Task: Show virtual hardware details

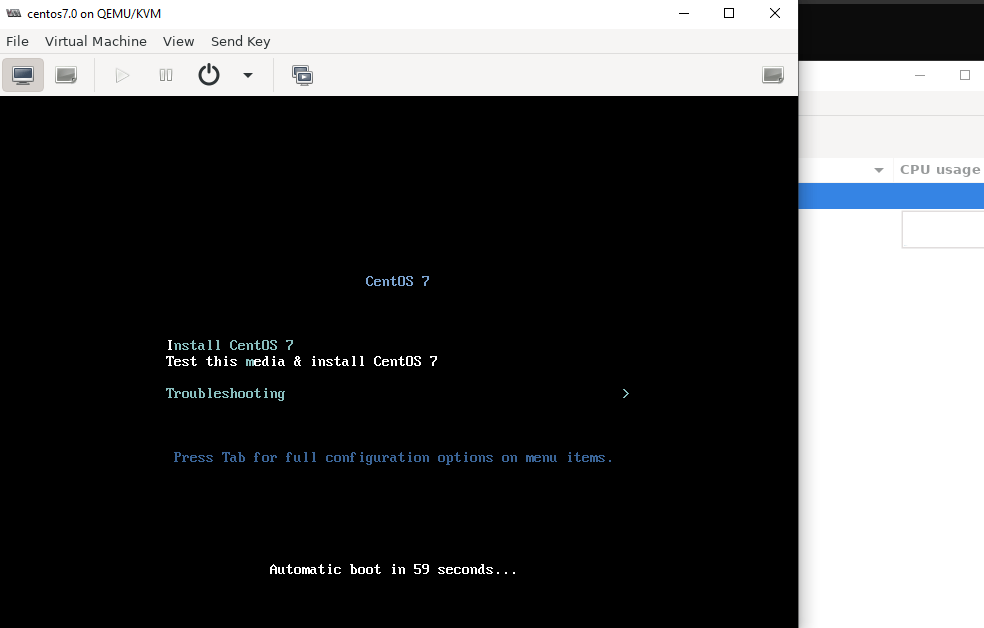Action: (x=66, y=75)
